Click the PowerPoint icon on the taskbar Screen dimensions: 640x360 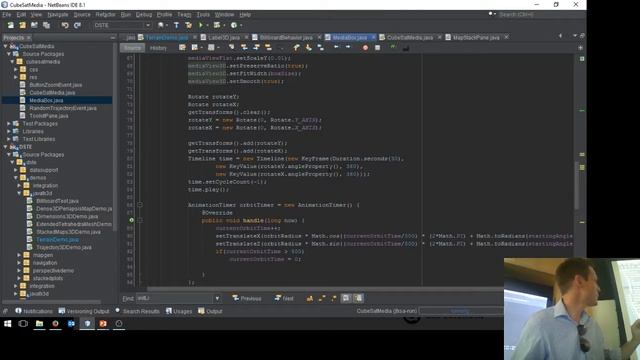tap(103, 324)
